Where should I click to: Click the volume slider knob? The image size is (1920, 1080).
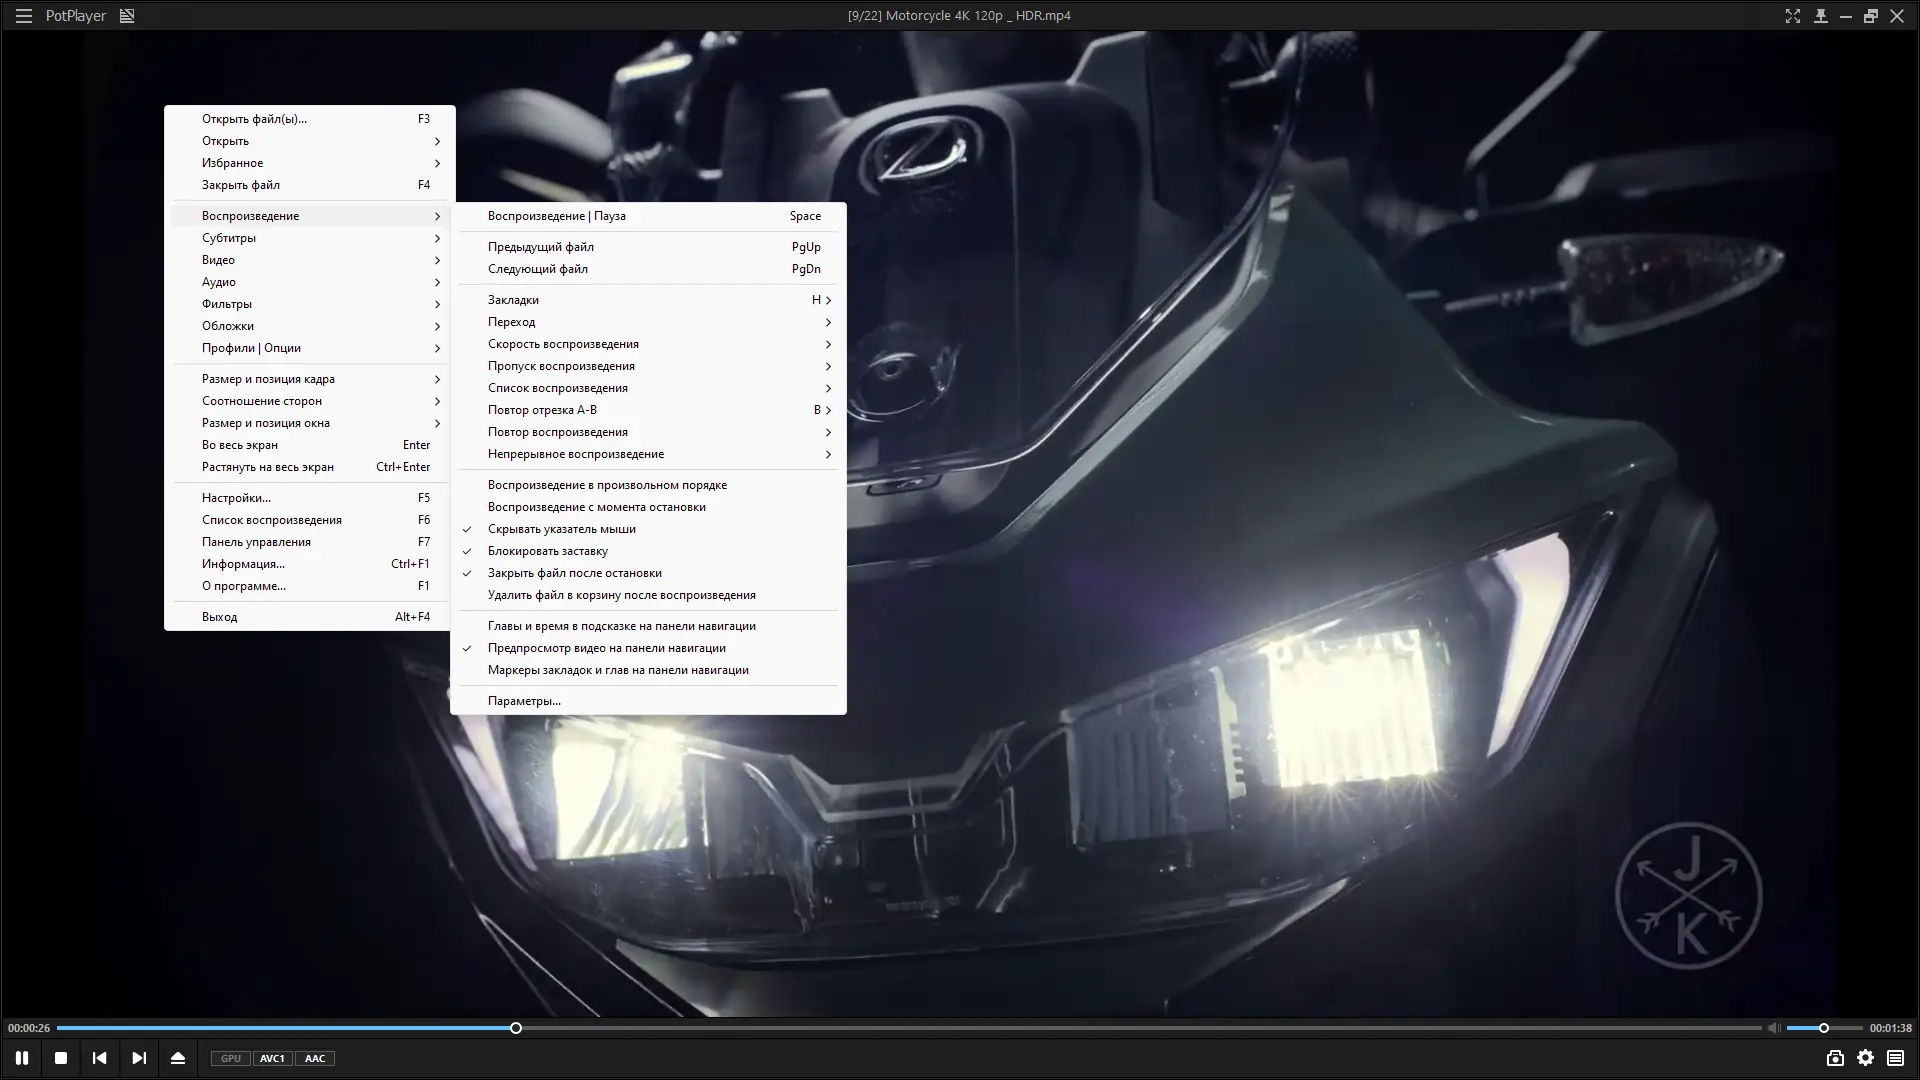tap(1823, 1028)
